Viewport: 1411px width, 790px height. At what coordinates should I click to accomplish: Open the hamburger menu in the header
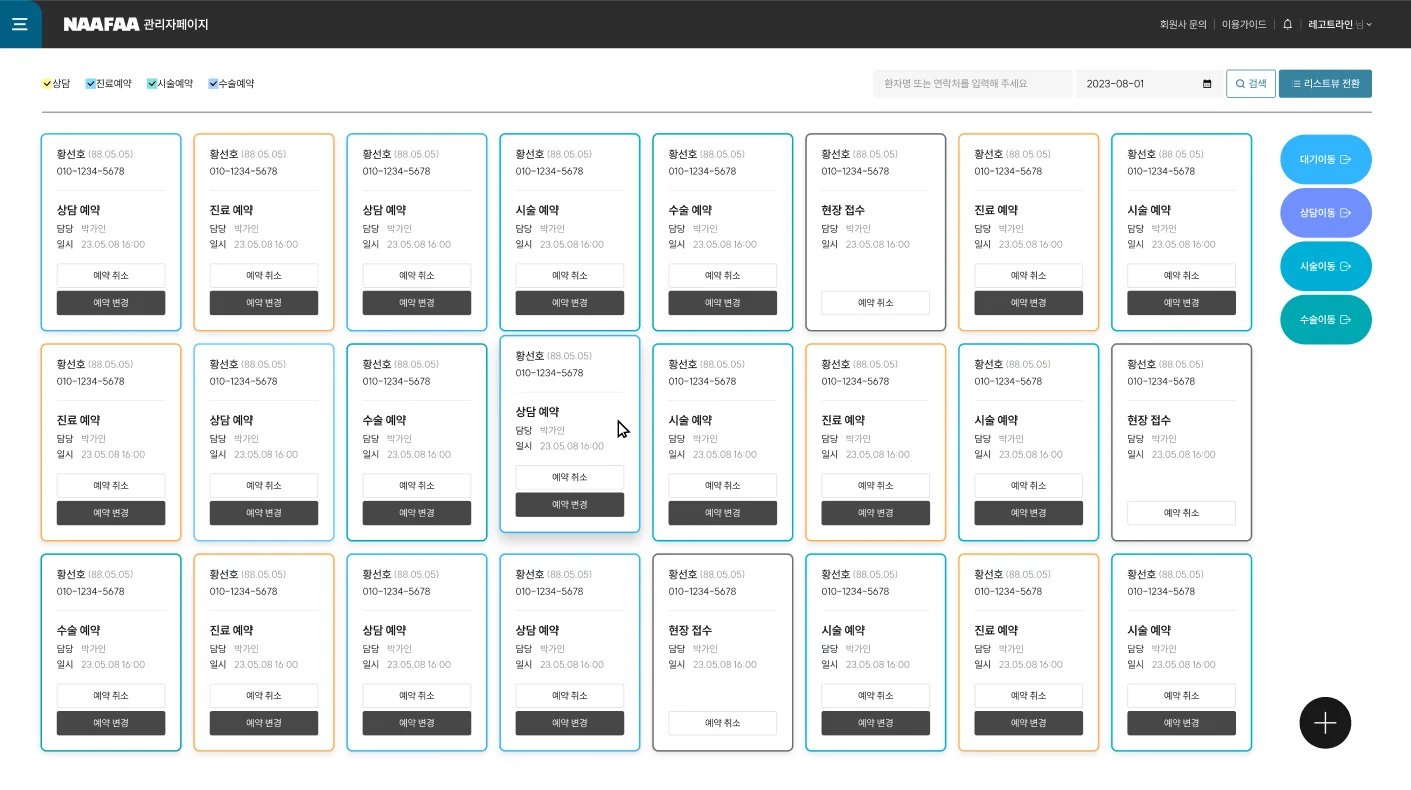(x=20, y=24)
